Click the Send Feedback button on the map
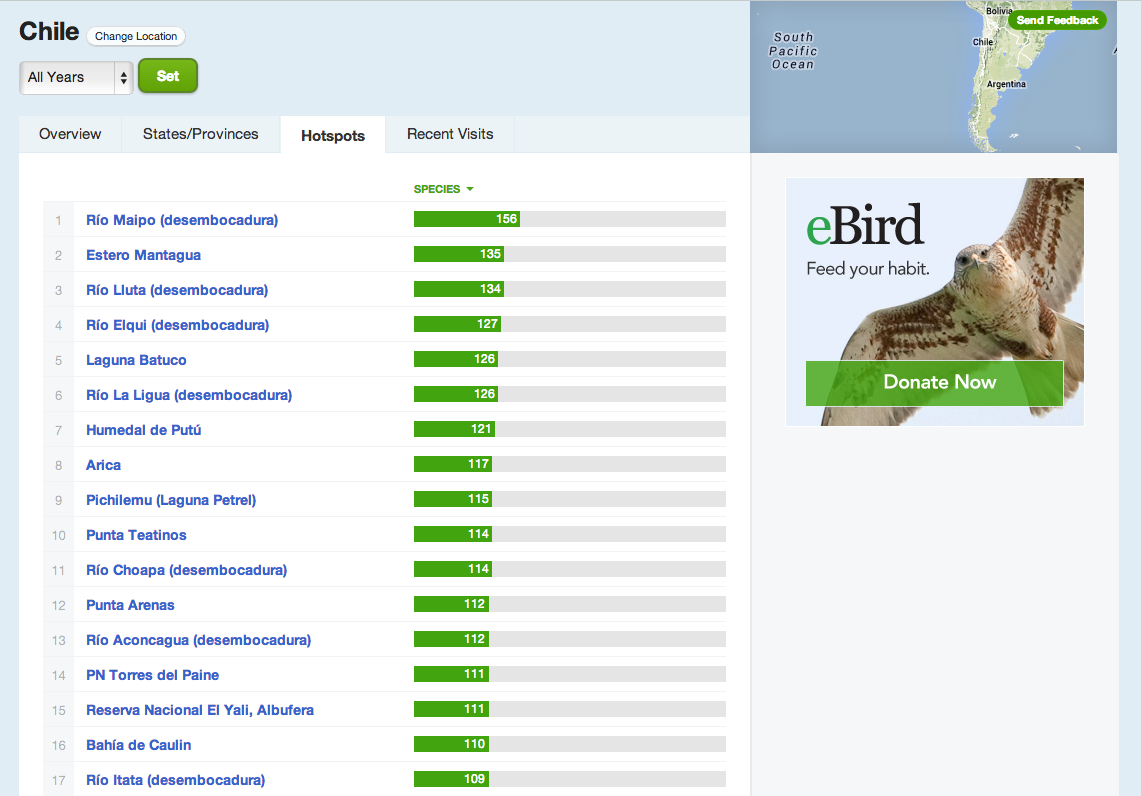 [x=1058, y=19]
